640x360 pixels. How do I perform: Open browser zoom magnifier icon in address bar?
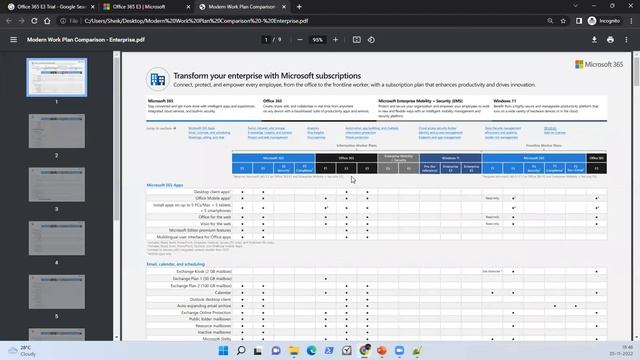[x=550, y=21]
